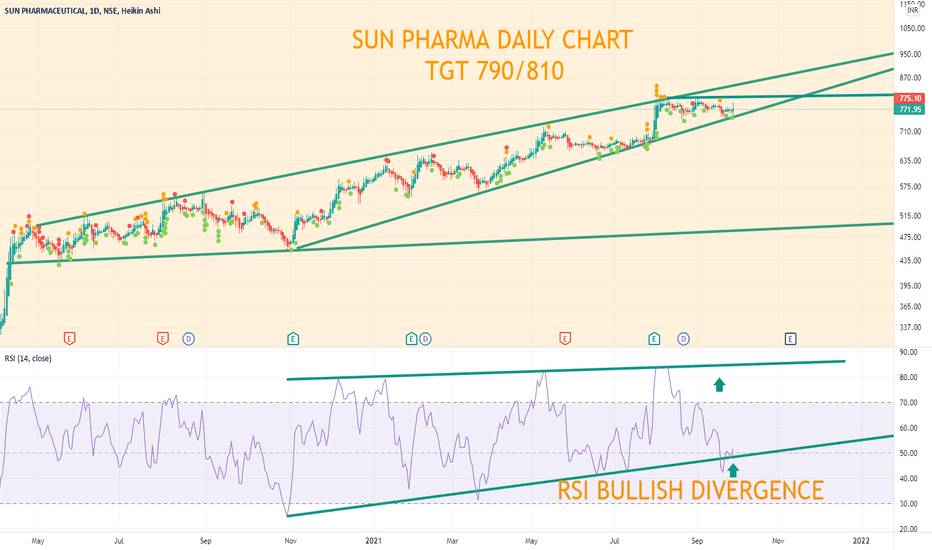Click the 60.00 RSI axis value
Image resolution: width=932 pixels, height=550 pixels.
[908, 428]
